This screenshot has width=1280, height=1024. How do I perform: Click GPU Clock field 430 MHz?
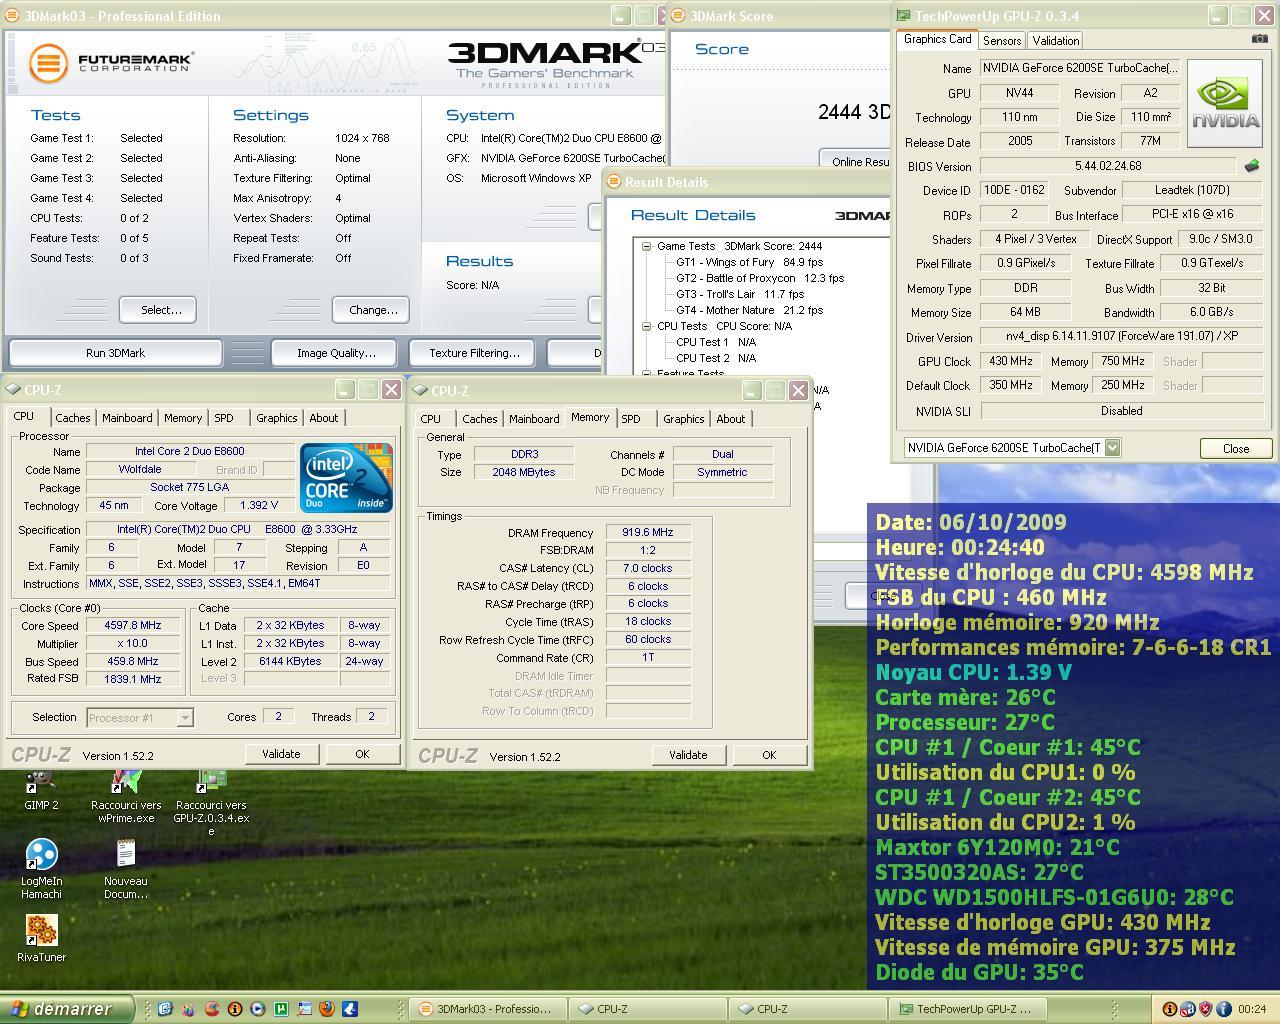tap(1011, 361)
